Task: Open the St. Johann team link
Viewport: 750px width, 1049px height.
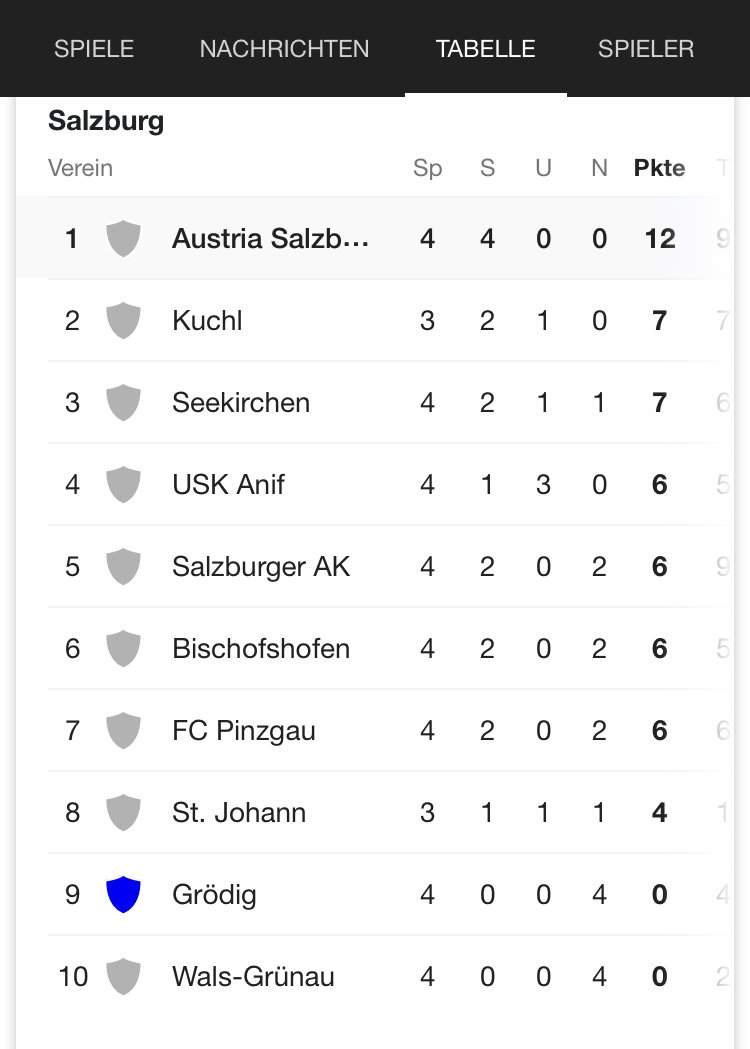Action: click(239, 813)
